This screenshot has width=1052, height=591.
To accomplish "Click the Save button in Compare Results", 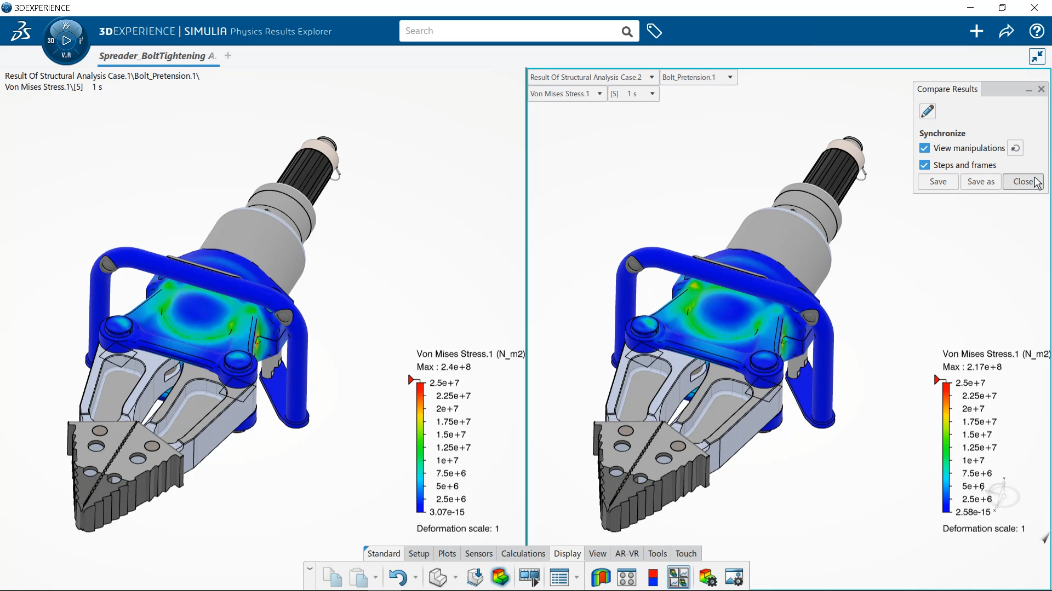I will coord(938,182).
